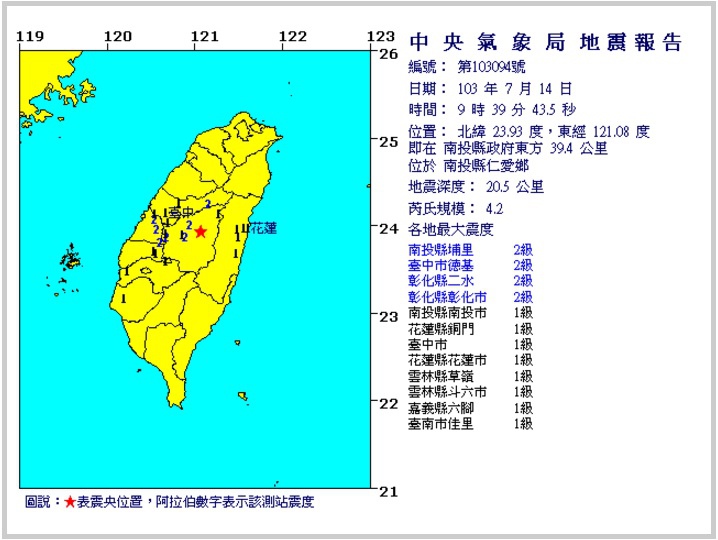
Task: Click the depth value 20.5 公里
Action: tap(515, 187)
